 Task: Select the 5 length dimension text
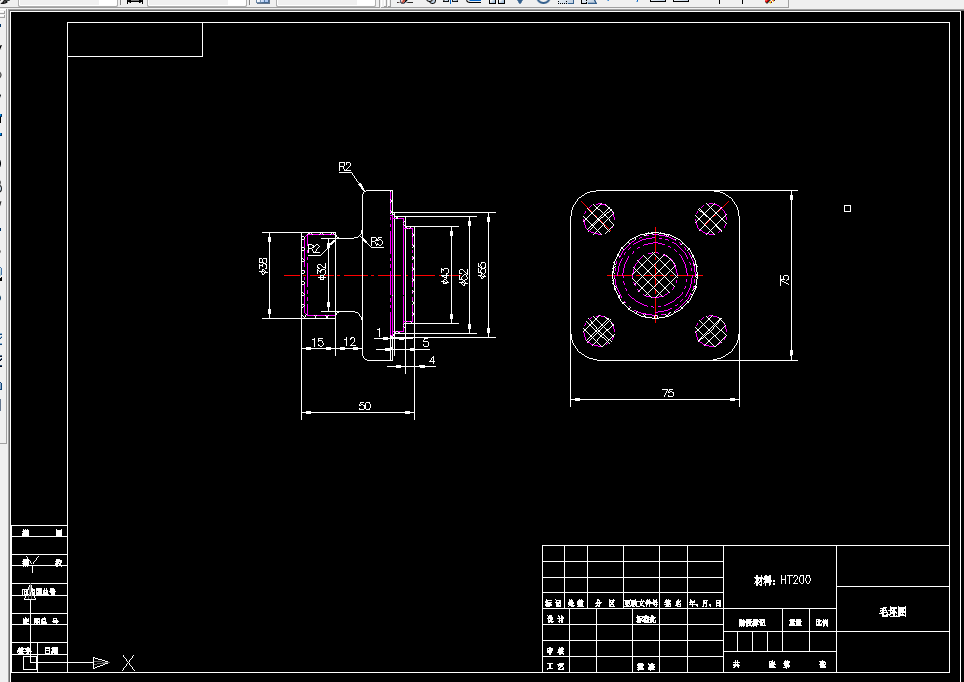point(425,343)
